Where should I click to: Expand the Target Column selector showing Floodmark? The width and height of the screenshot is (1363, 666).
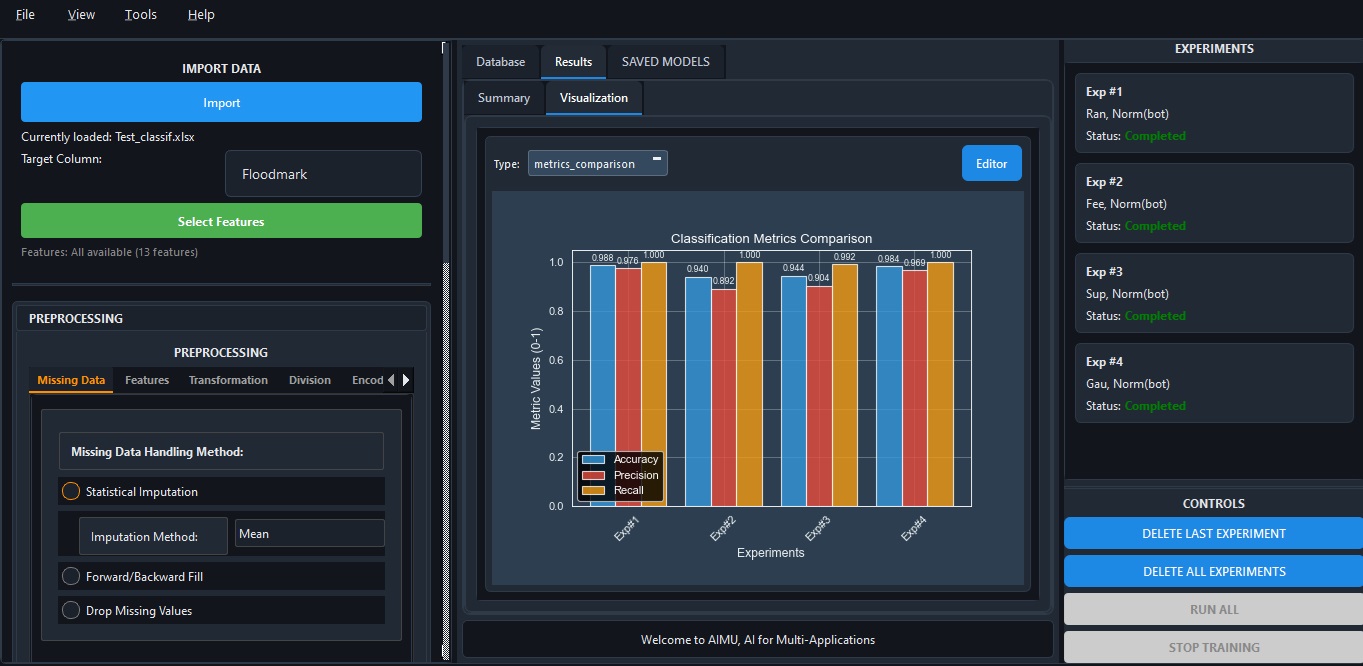[x=322, y=173]
